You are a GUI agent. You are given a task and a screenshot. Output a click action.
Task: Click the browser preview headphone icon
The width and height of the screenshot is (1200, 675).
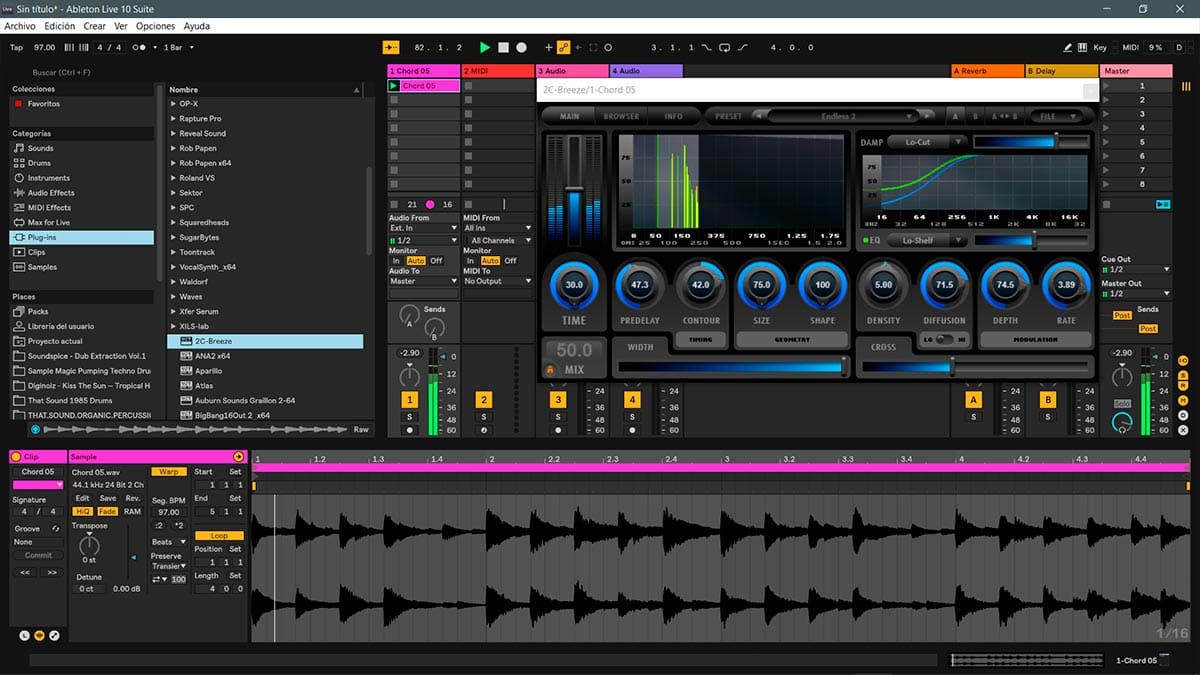[36, 429]
